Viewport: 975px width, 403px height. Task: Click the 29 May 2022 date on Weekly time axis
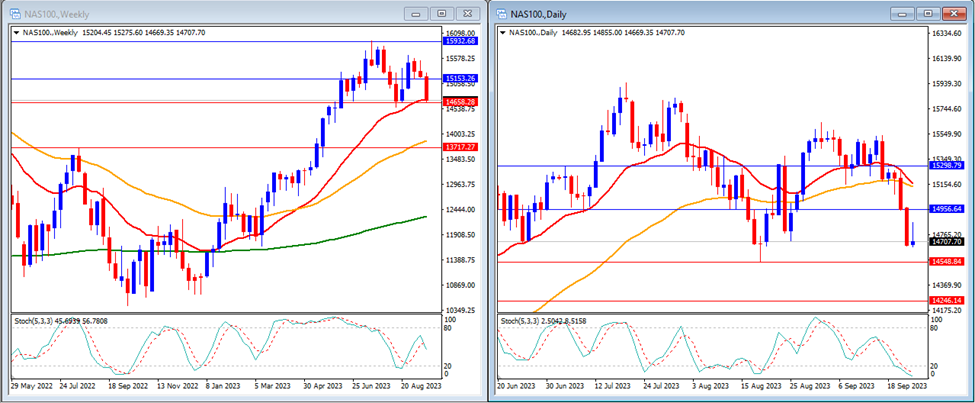(31, 386)
